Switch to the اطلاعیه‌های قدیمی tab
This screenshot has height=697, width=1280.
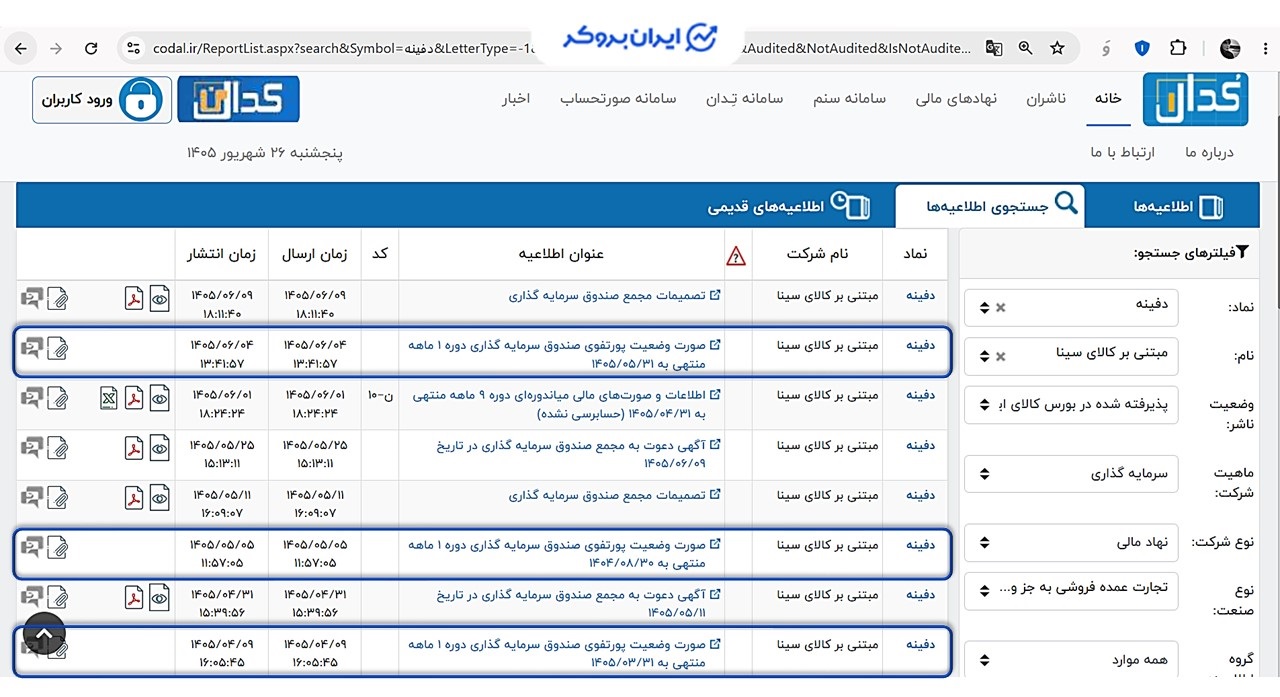click(x=789, y=206)
